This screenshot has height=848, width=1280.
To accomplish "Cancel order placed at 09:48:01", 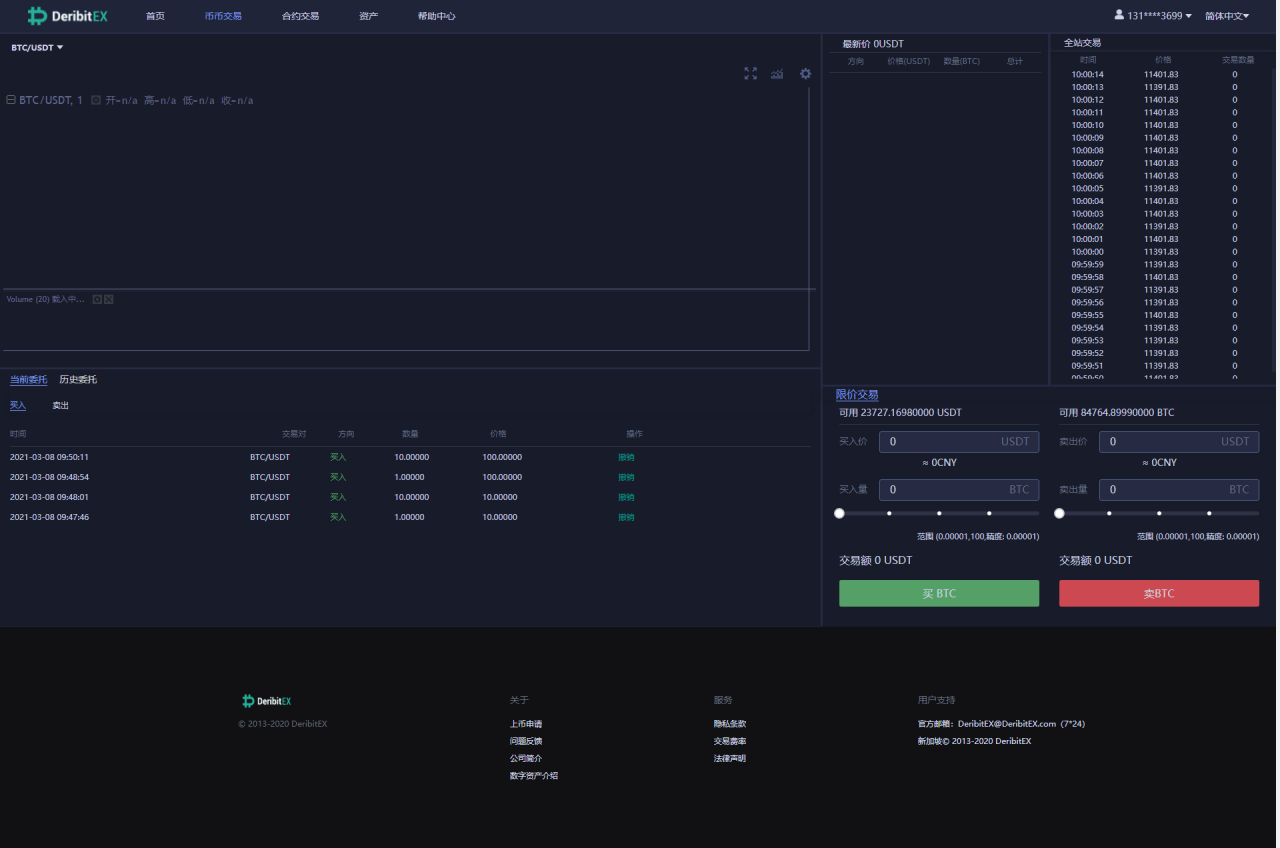I will point(626,497).
